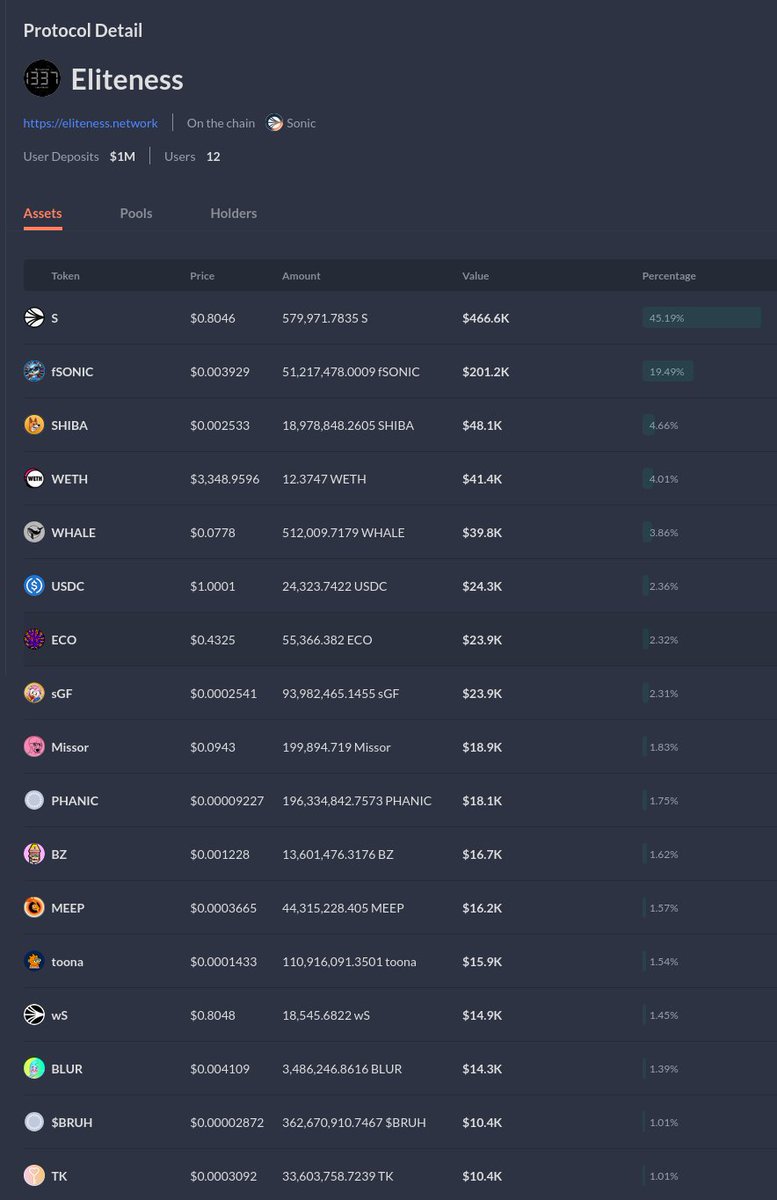777x1200 pixels.
Task: Click the Value column header
Action: (476, 276)
